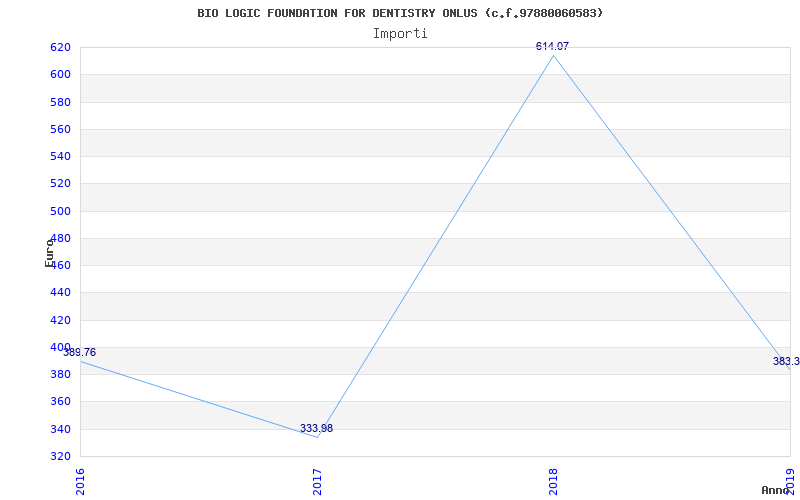Click the 380 y-axis value
The height and width of the screenshot is (500, 800).
click(x=60, y=374)
